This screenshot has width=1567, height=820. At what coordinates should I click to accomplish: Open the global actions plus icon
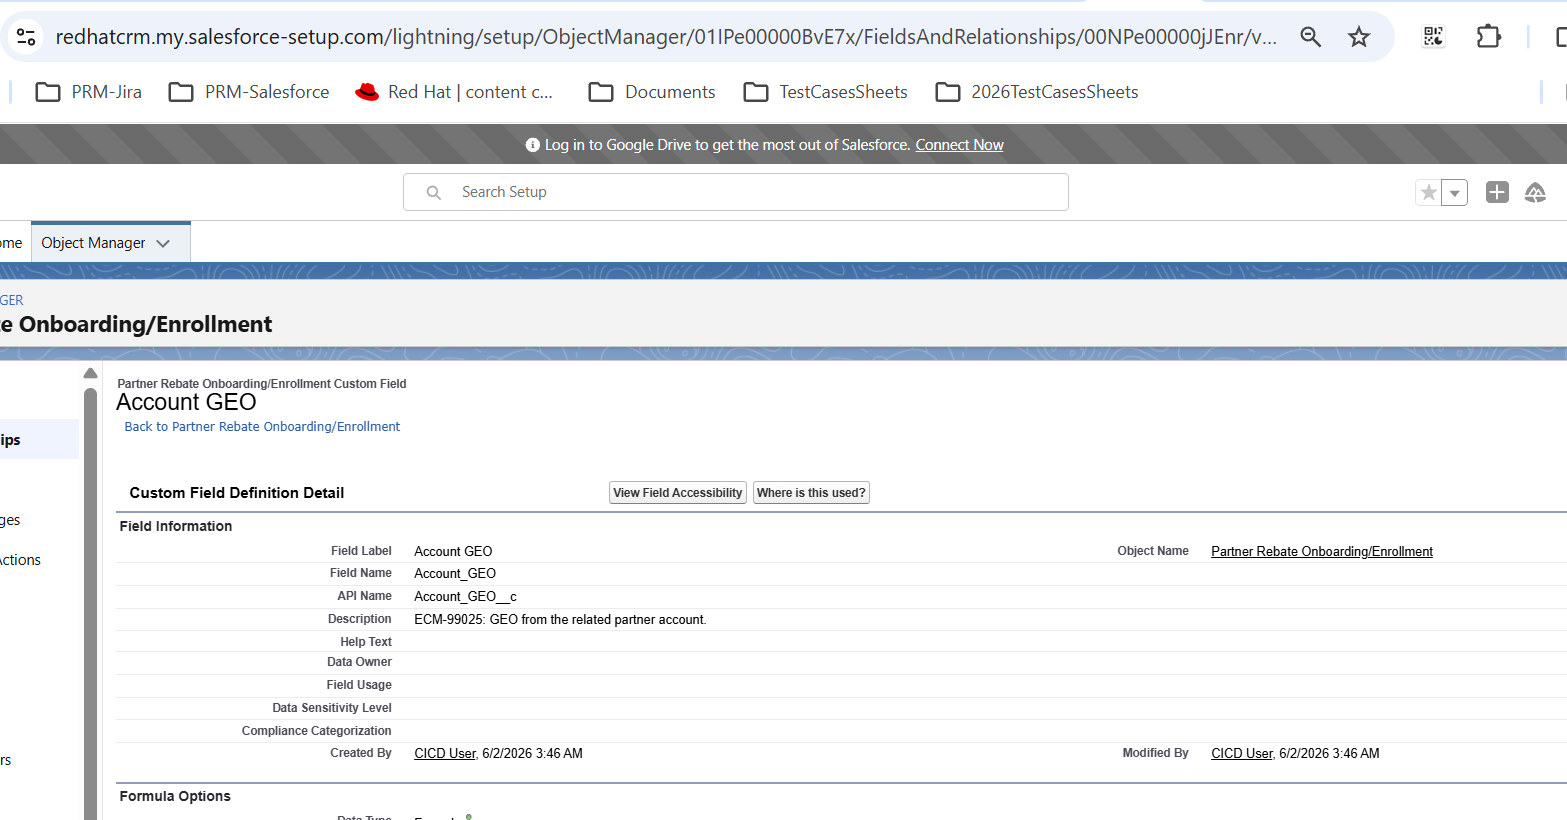1496,192
